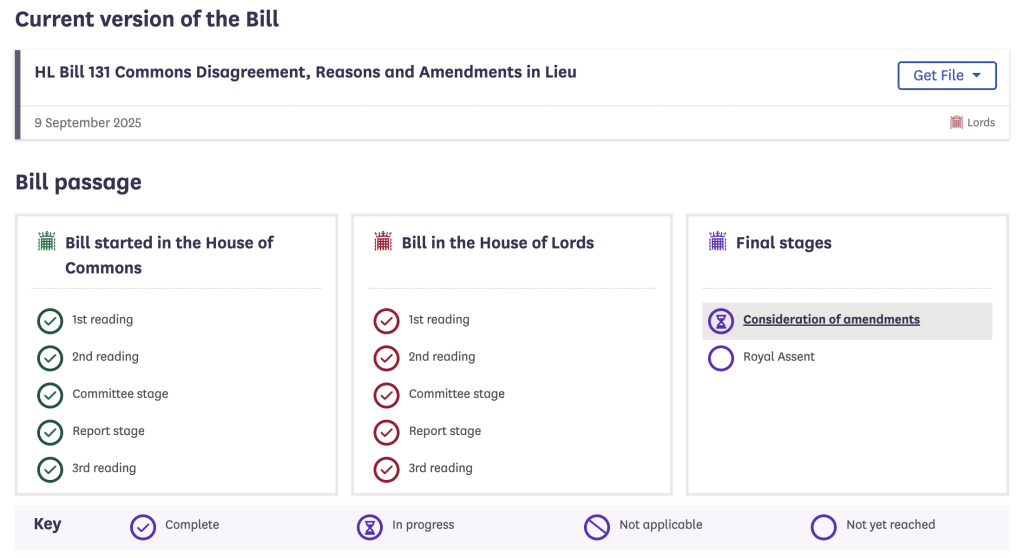Click the Lords 2nd reading red checkmark

click(x=386, y=358)
